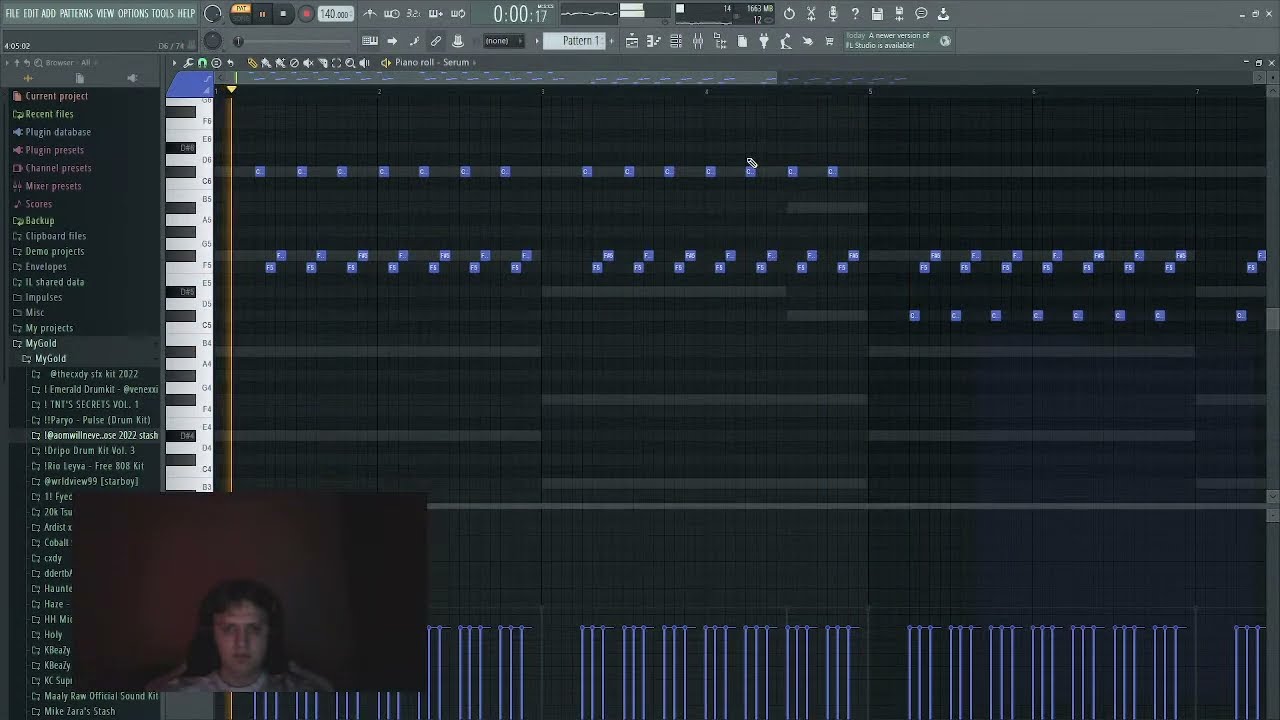1280x720 pixels.
Task: Toggle the recording countdown 3.2.1 icon
Action: [x=414, y=14]
